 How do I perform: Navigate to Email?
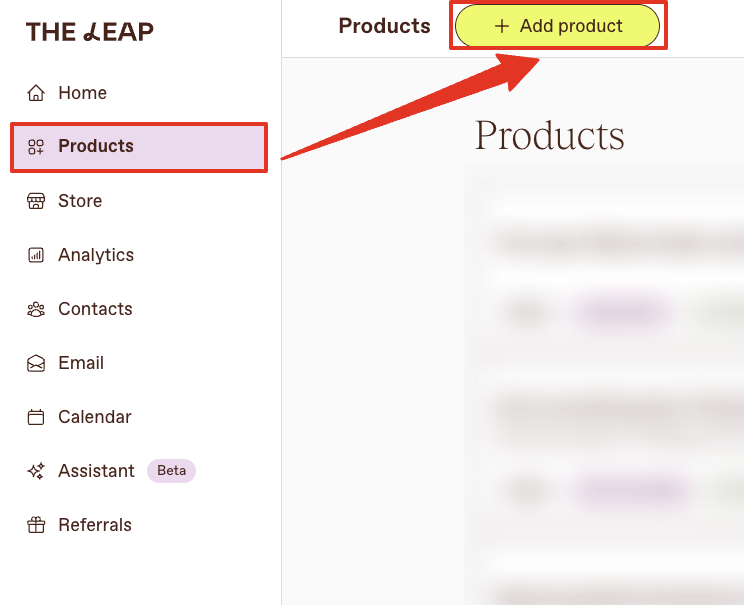[81, 363]
